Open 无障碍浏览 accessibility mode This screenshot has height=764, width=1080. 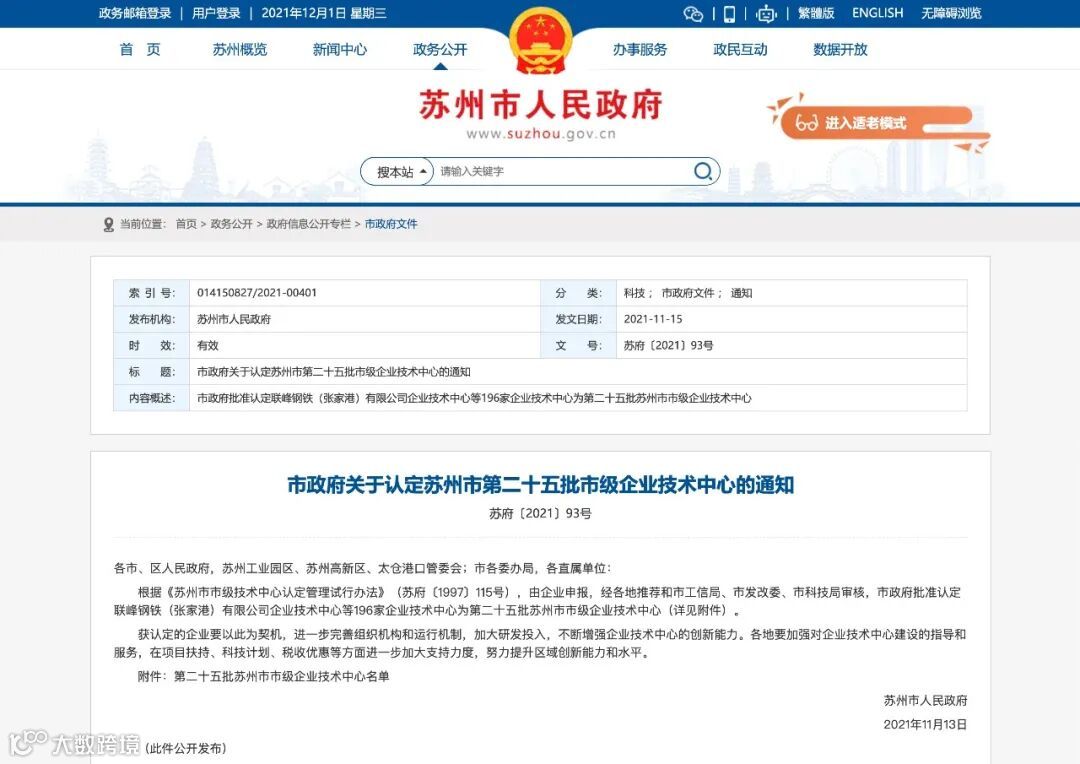click(951, 13)
